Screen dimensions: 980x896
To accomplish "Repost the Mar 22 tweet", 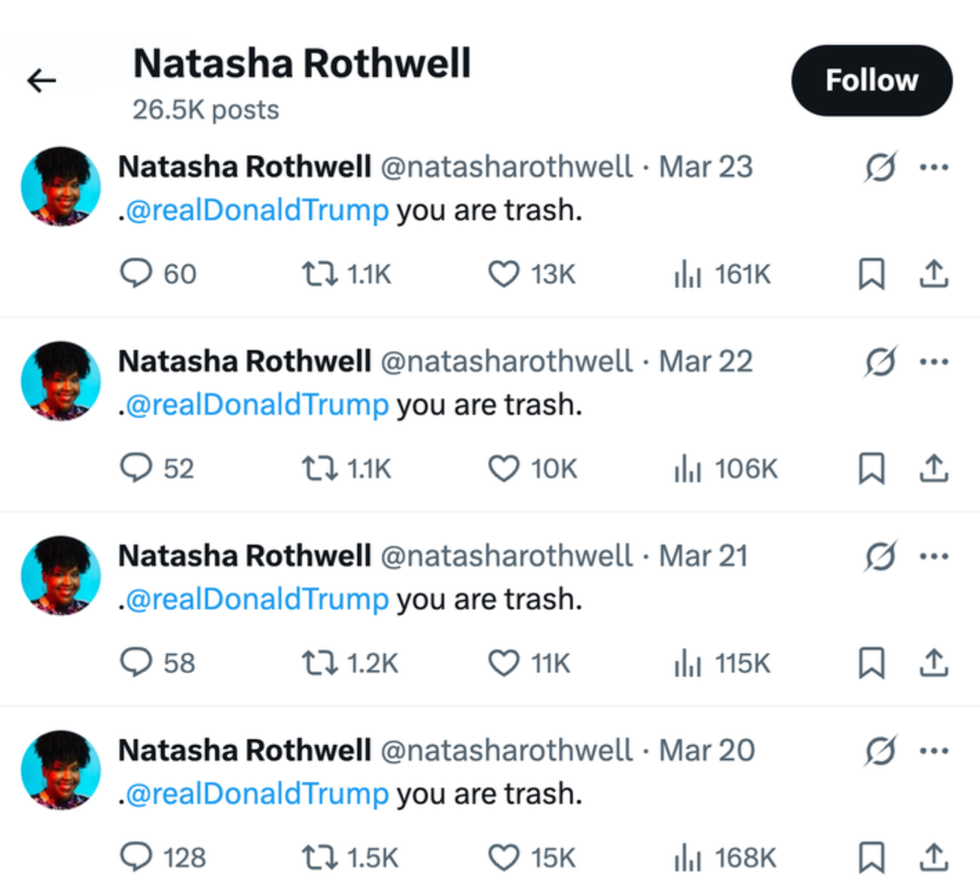I will 320,468.
